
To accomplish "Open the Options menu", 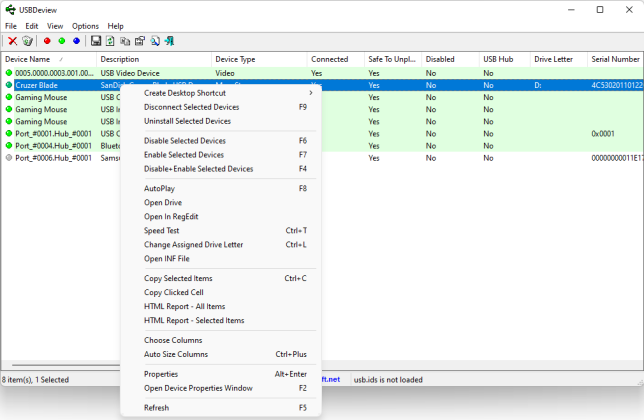I will [x=85, y=25].
